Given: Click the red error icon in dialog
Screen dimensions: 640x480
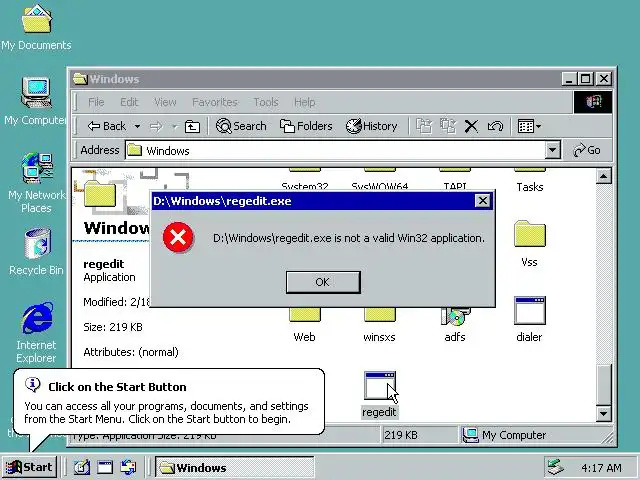Looking at the screenshot, I should click(178, 237).
